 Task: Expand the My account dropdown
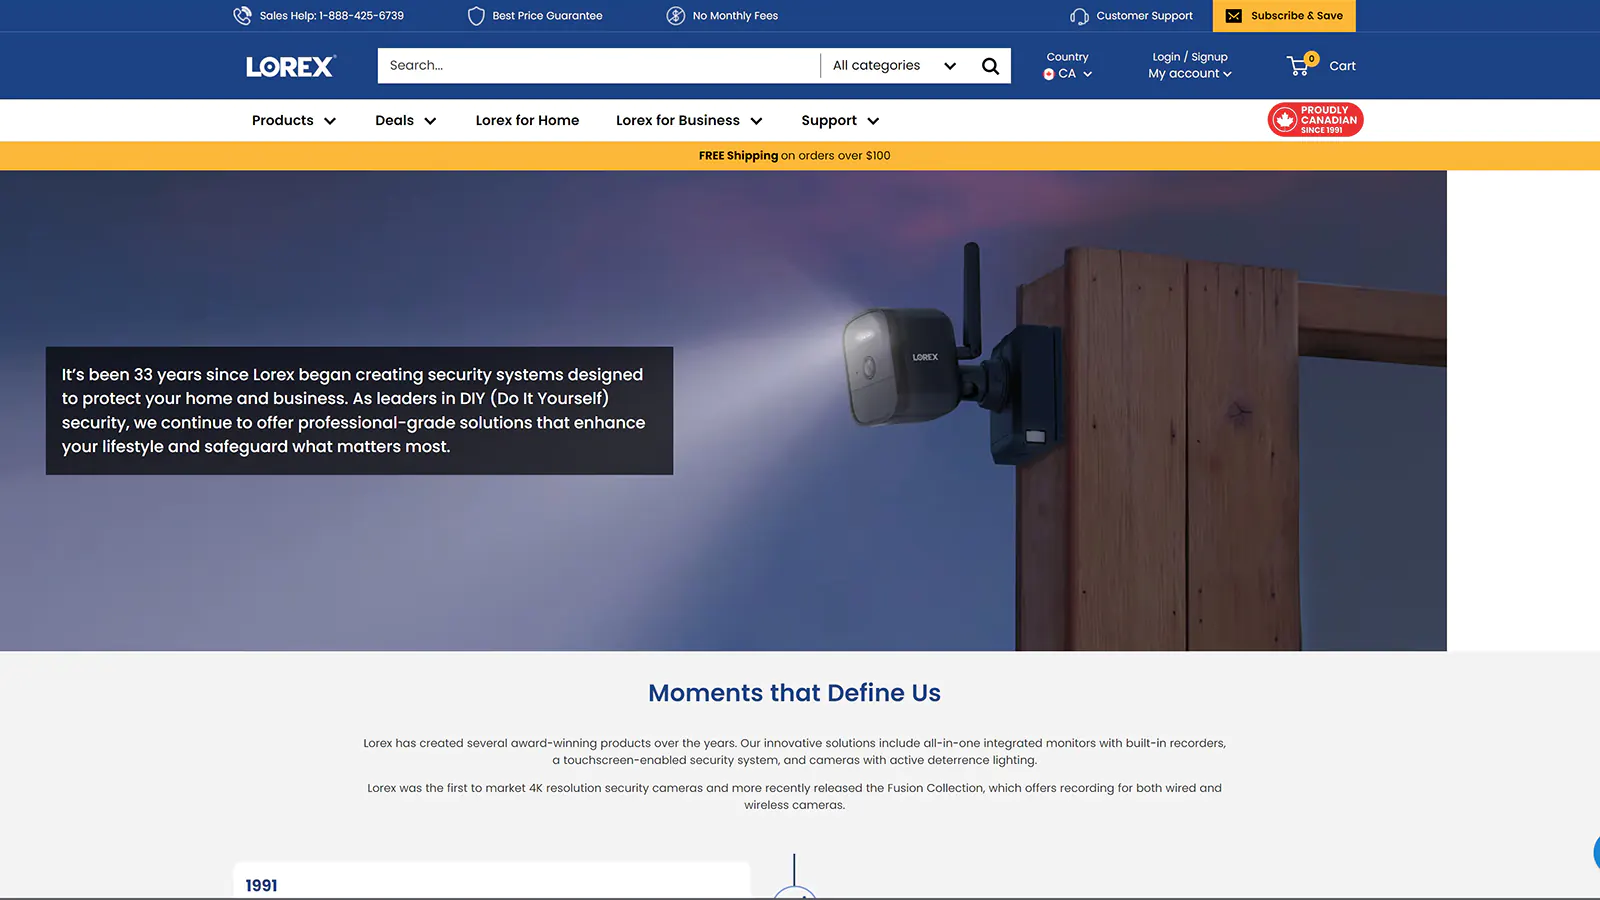click(x=1190, y=74)
